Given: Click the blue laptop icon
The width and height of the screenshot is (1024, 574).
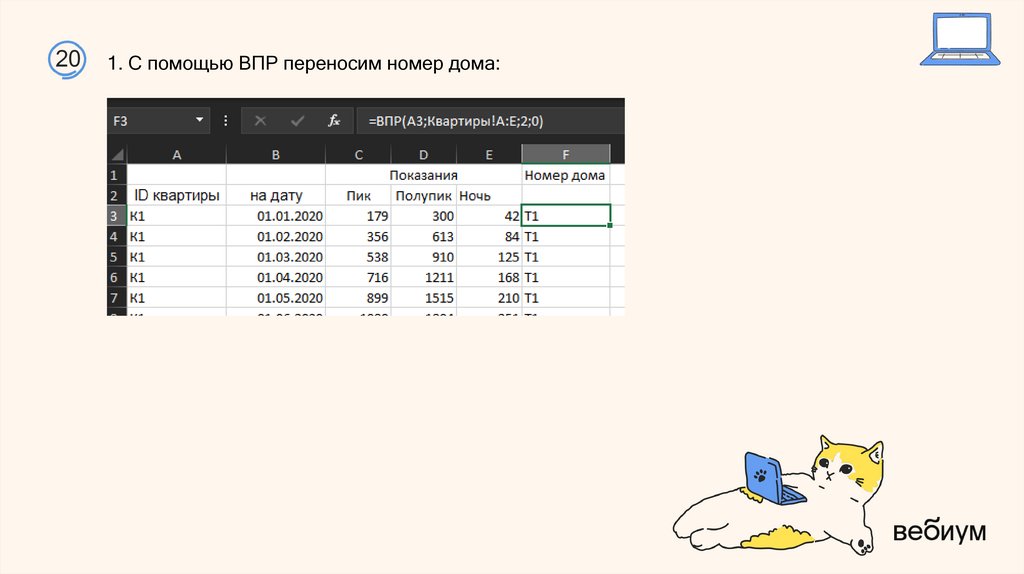Looking at the screenshot, I should [x=960, y=39].
